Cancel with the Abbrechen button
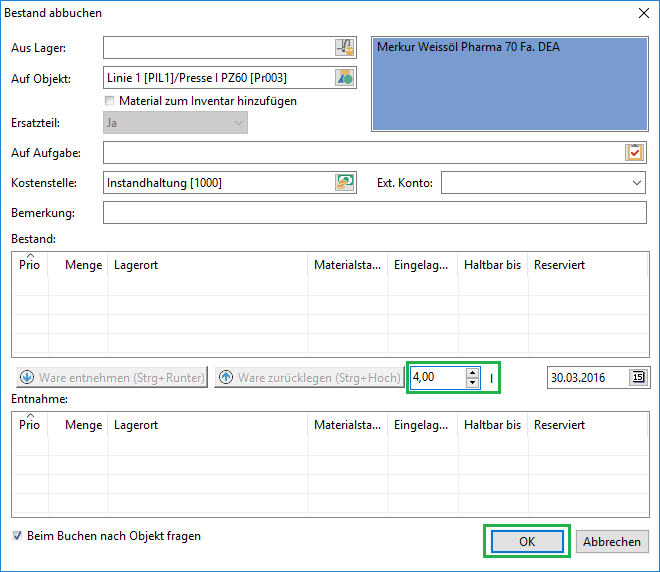Viewport: 660px width, 572px height. click(612, 541)
